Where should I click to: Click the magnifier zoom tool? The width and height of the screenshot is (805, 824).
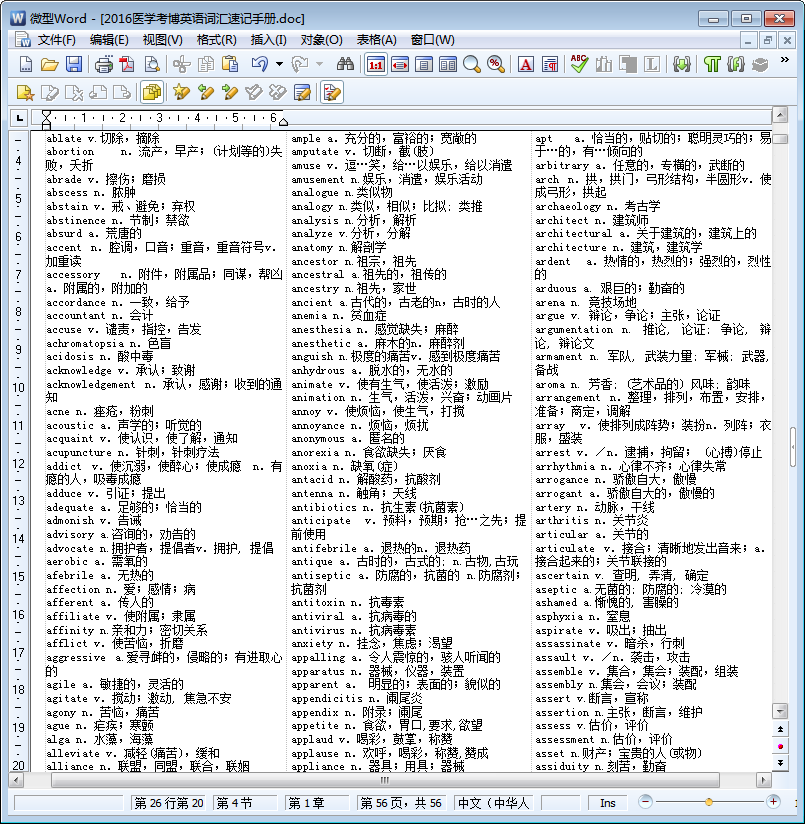[x=472, y=64]
